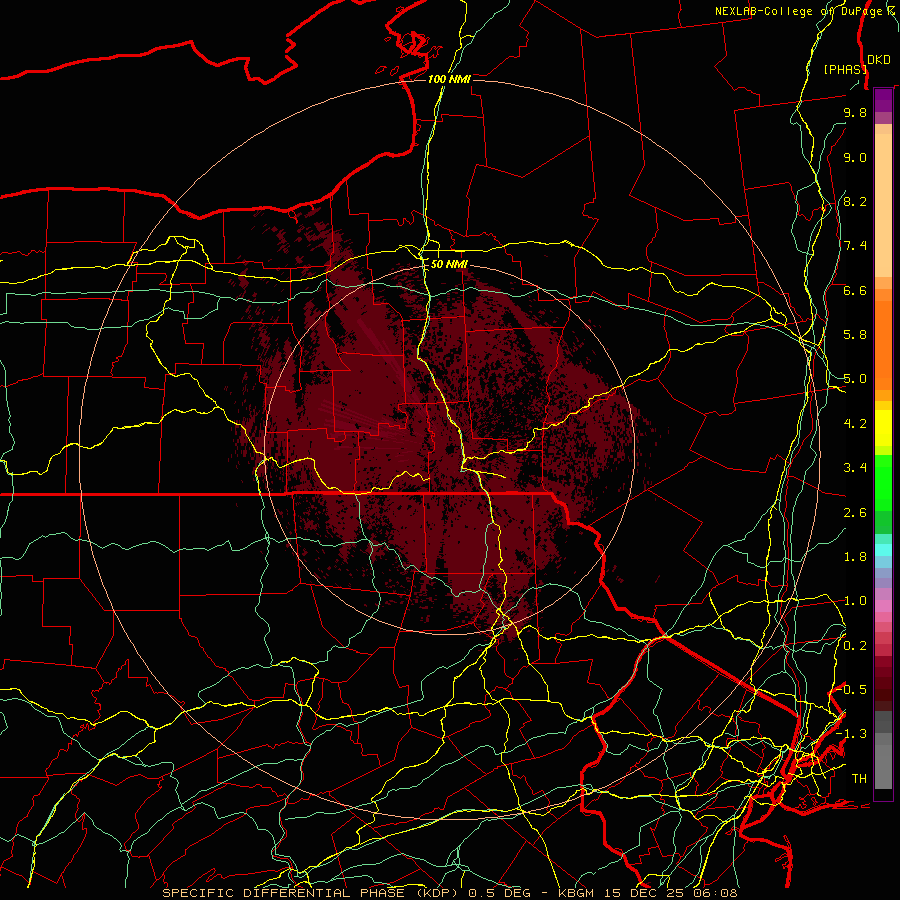Click the 5.0 legend value
The image size is (900, 900).
coord(855,379)
